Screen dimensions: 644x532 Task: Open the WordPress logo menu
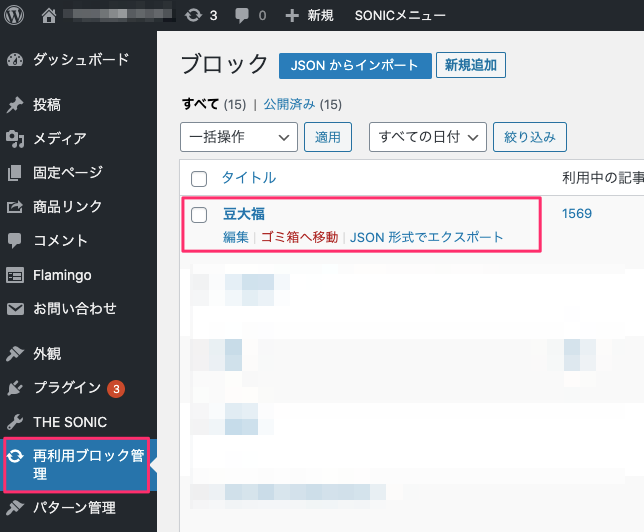[x=14, y=15]
